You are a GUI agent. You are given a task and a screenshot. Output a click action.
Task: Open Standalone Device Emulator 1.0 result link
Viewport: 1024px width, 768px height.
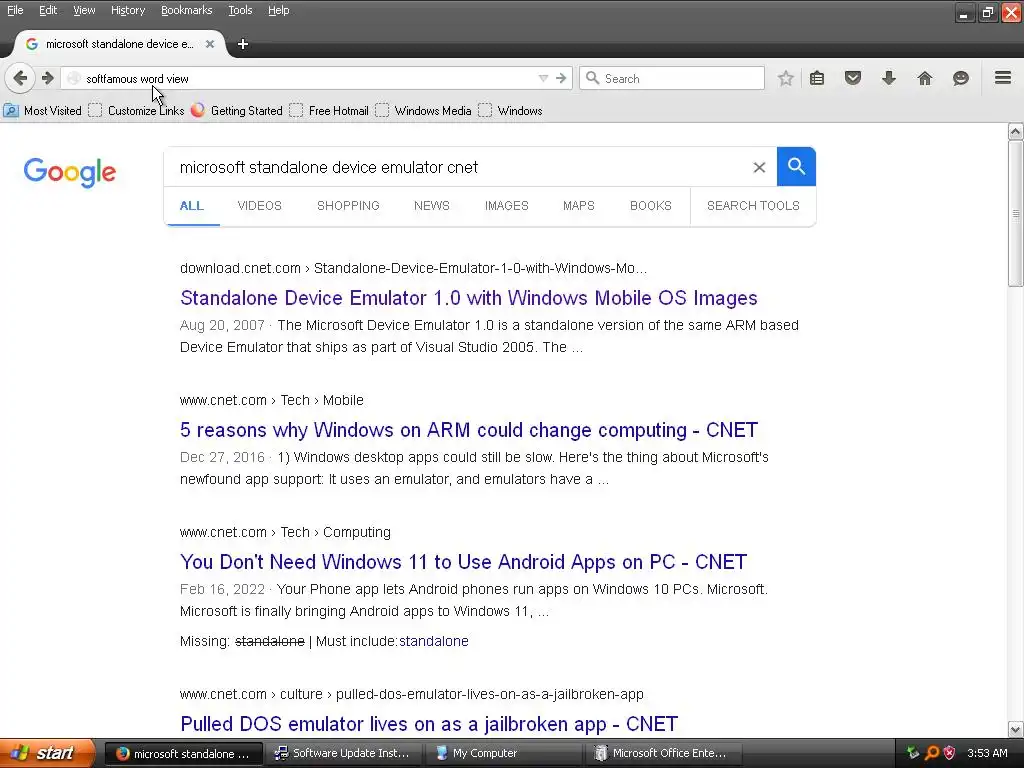[468, 298]
